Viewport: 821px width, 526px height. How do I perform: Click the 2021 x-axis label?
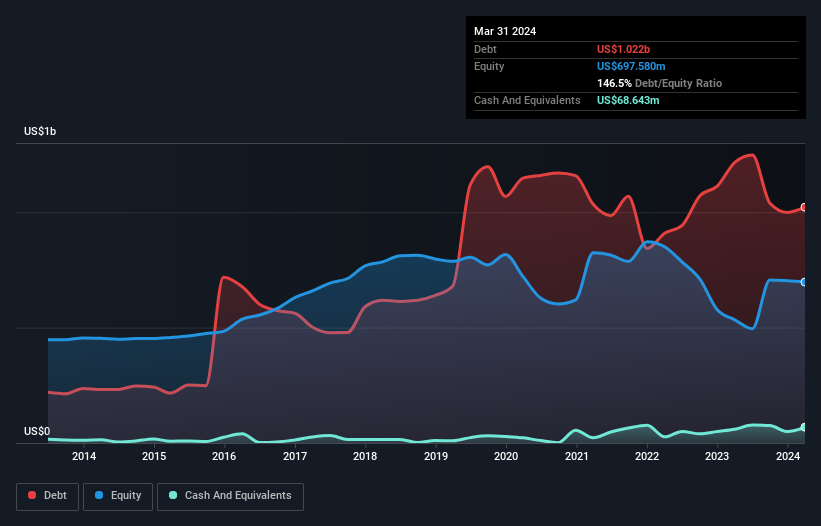click(576, 456)
